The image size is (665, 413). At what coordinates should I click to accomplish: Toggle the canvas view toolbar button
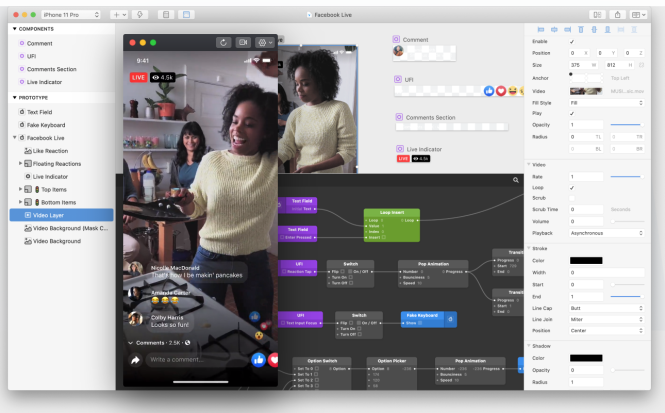pyautogui.click(x=186, y=15)
